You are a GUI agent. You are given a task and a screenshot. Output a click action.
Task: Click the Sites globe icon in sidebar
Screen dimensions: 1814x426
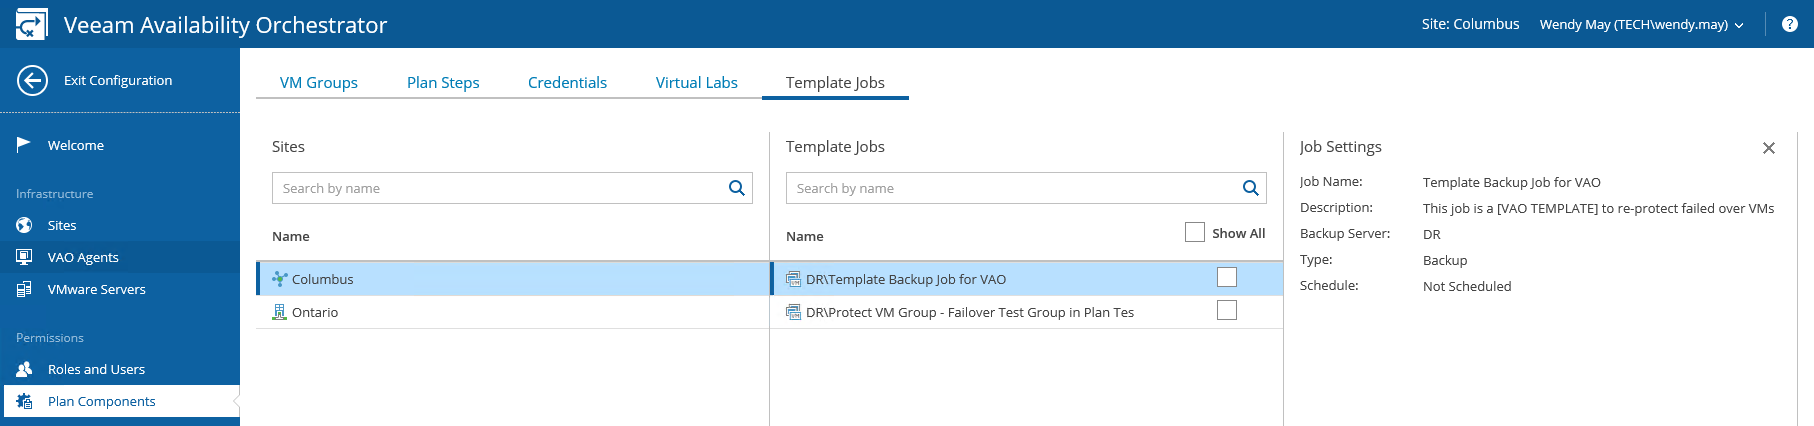24,225
